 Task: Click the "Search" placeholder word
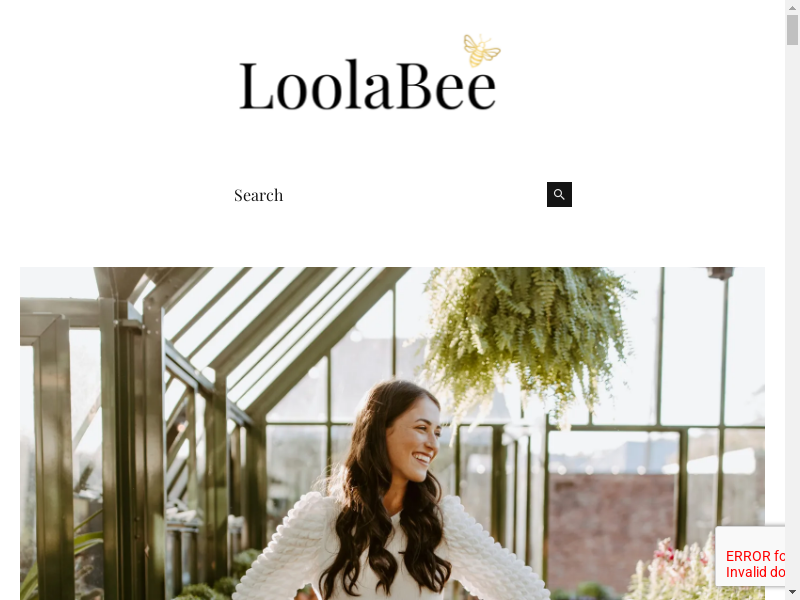258,195
